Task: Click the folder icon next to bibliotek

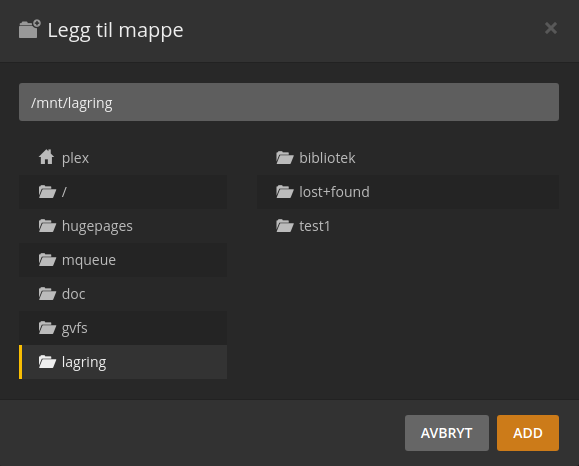Action: [x=285, y=158]
